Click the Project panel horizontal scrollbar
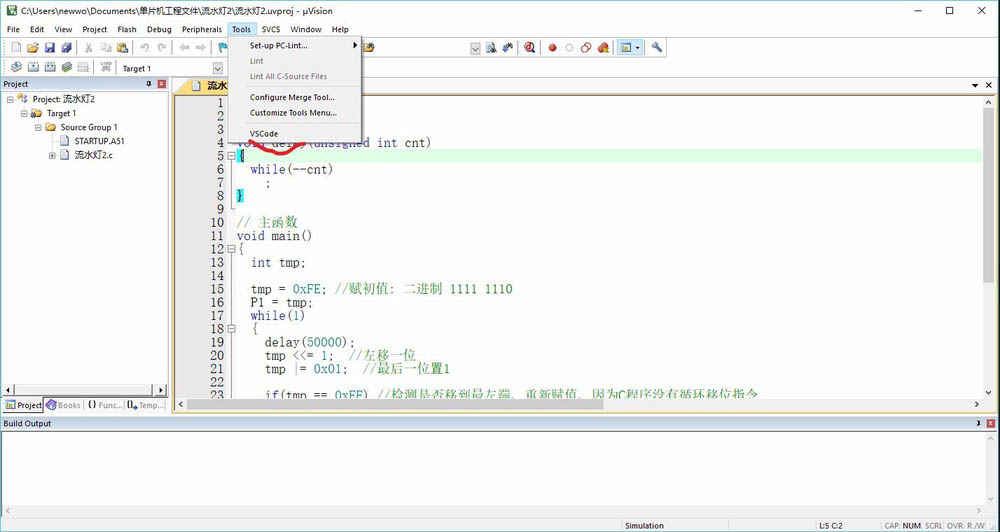 coord(84,389)
